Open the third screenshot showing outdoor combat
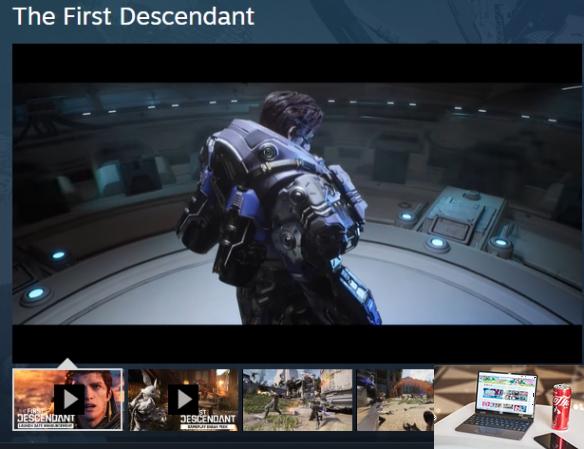The width and height of the screenshot is (584, 449). pos(297,399)
